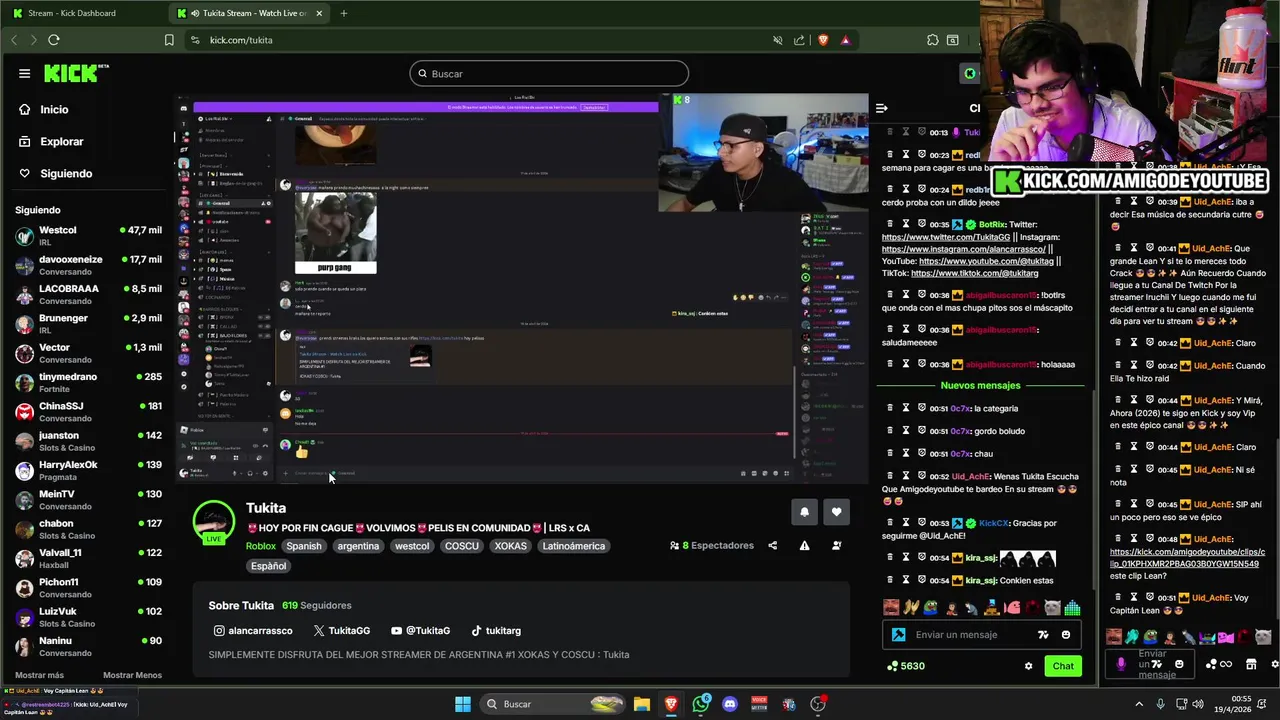Click the user icon beside report triangle
The image size is (1280, 720).
pyautogui.click(x=837, y=546)
